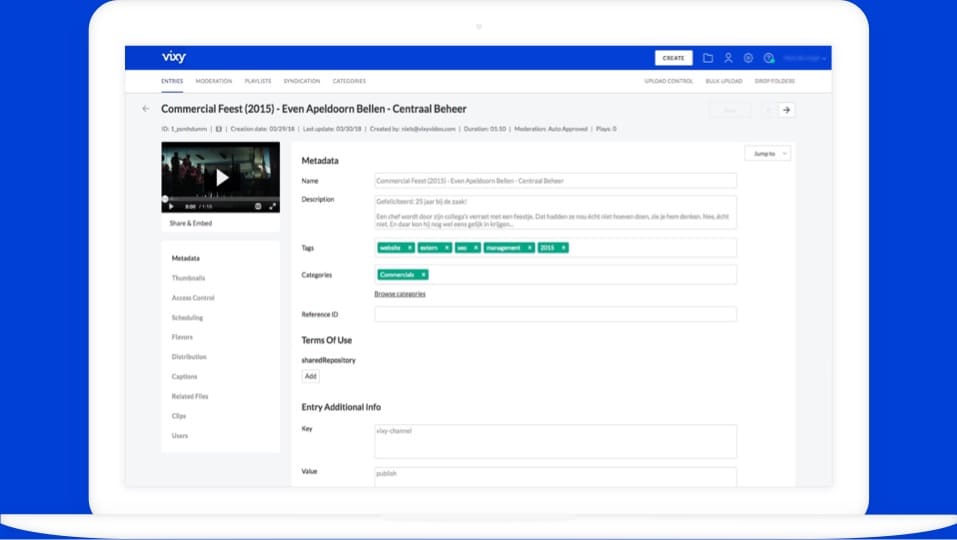Remove the 'management' tag

pyautogui.click(x=530, y=248)
